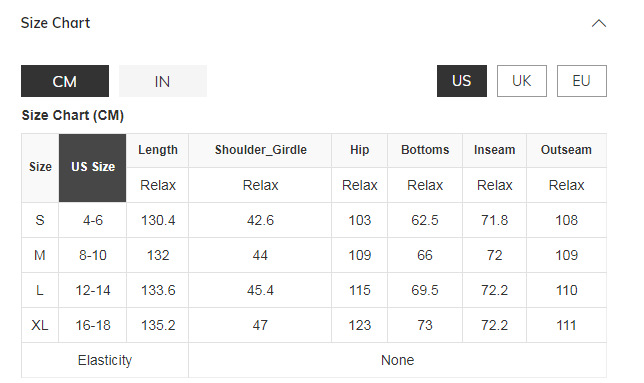Click the Length column header

[158, 150]
